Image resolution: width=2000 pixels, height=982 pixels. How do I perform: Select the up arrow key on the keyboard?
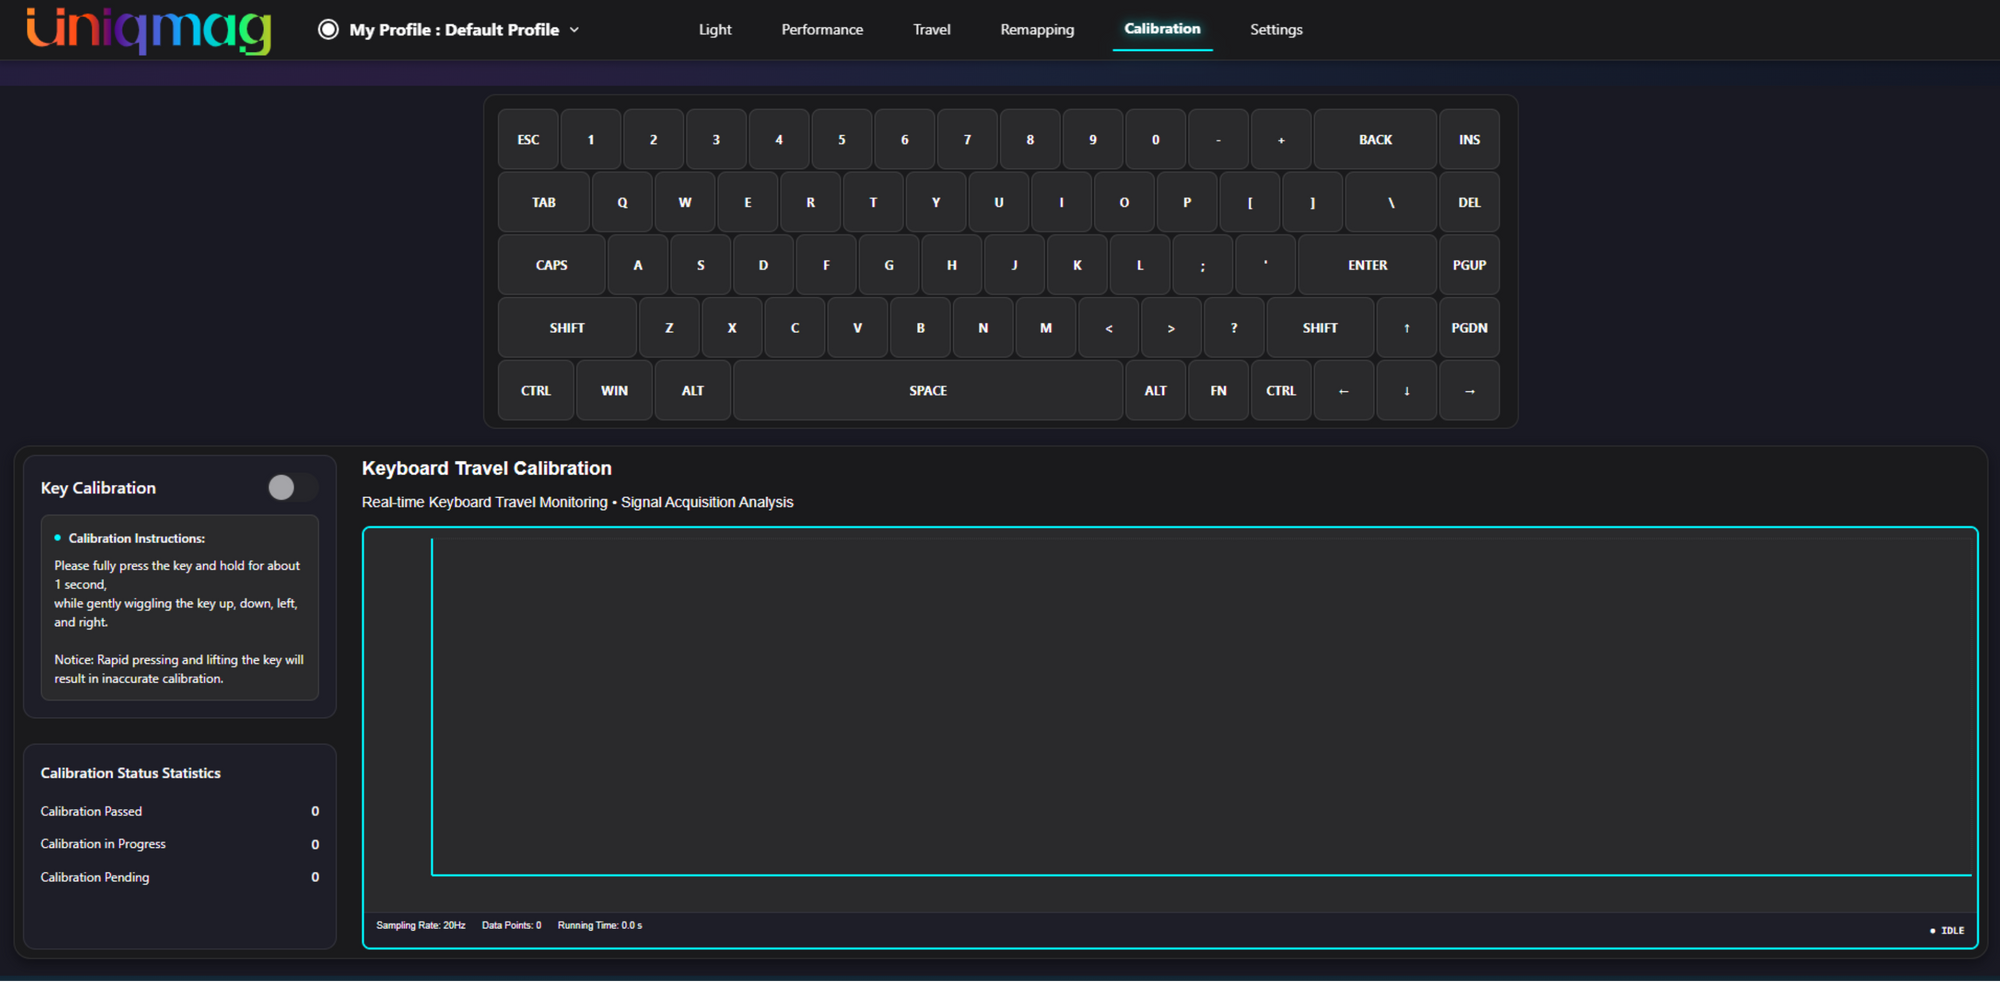(1406, 328)
